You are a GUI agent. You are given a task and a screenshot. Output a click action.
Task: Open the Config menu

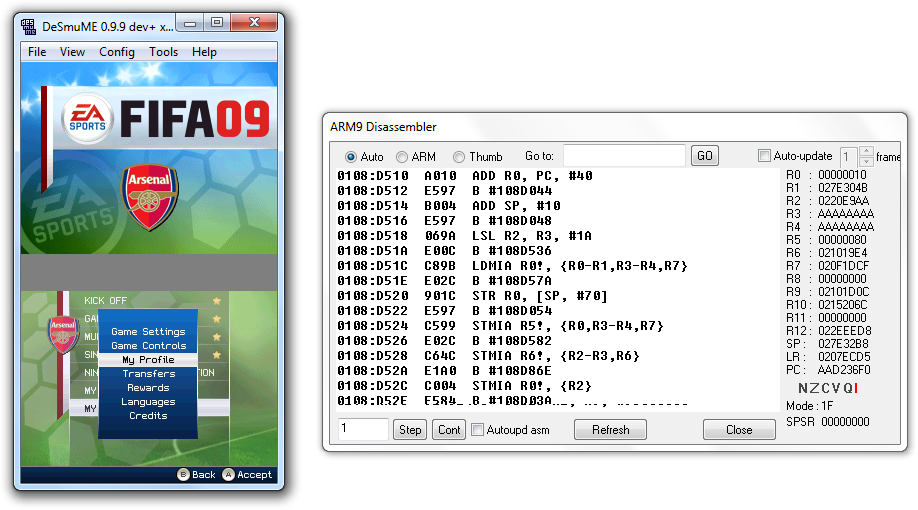117,52
